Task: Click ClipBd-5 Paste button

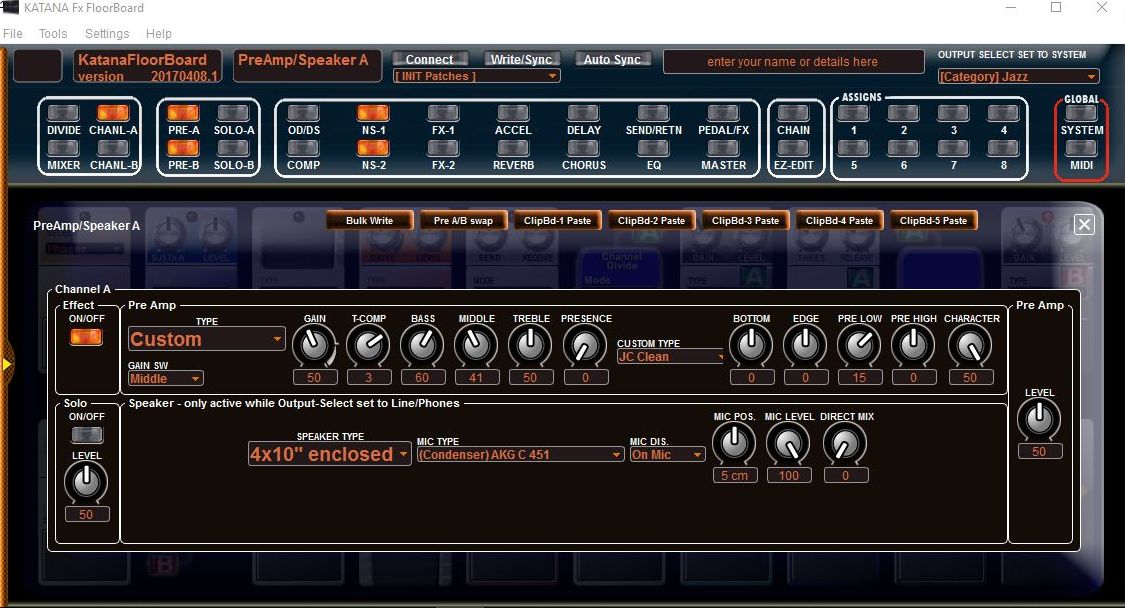Action: [x=933, y=220]
